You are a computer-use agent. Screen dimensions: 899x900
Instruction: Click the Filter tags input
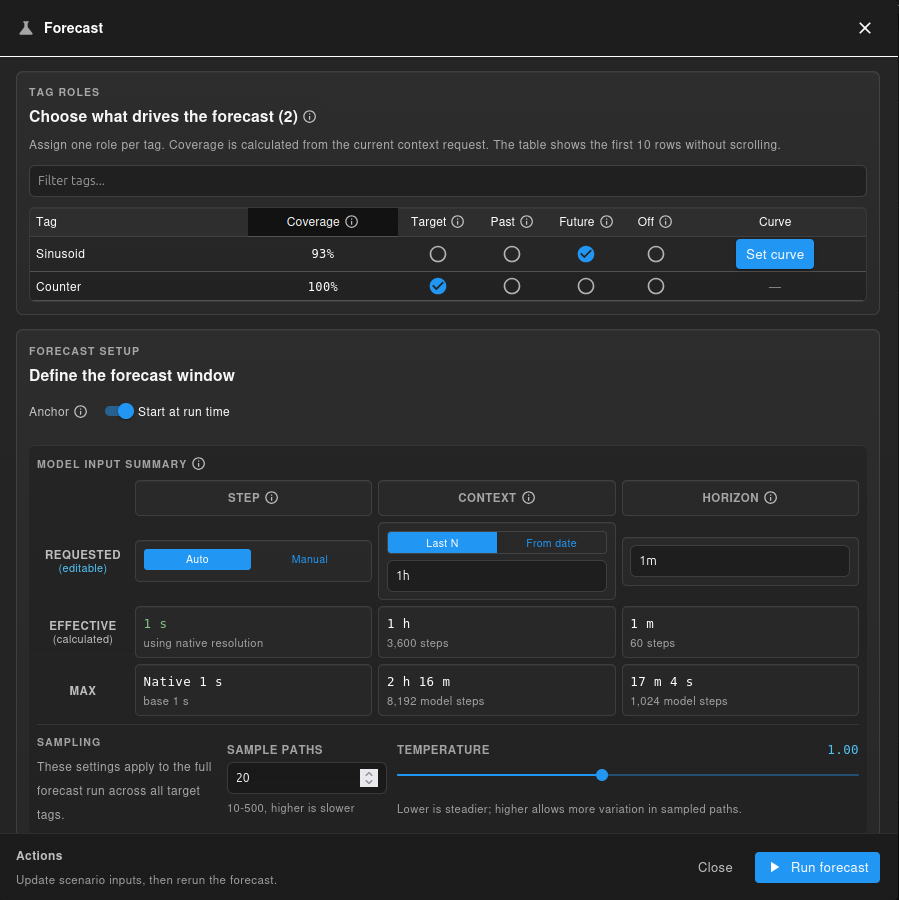(448, 181)
